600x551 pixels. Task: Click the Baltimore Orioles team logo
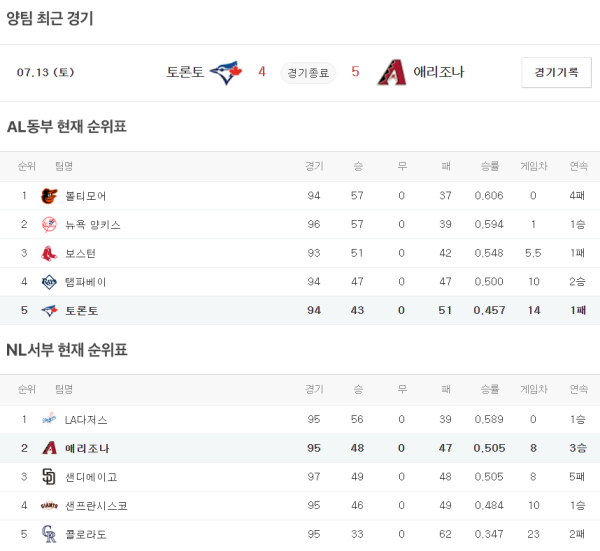click(49, 196)
